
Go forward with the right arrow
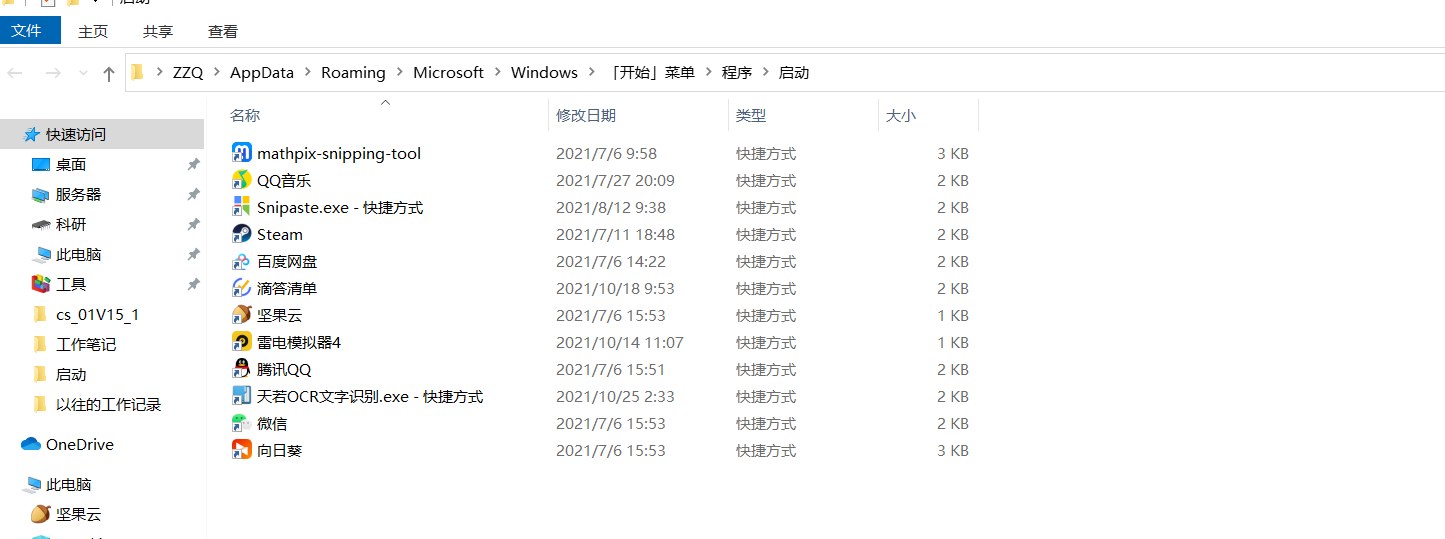pos(53,73)
